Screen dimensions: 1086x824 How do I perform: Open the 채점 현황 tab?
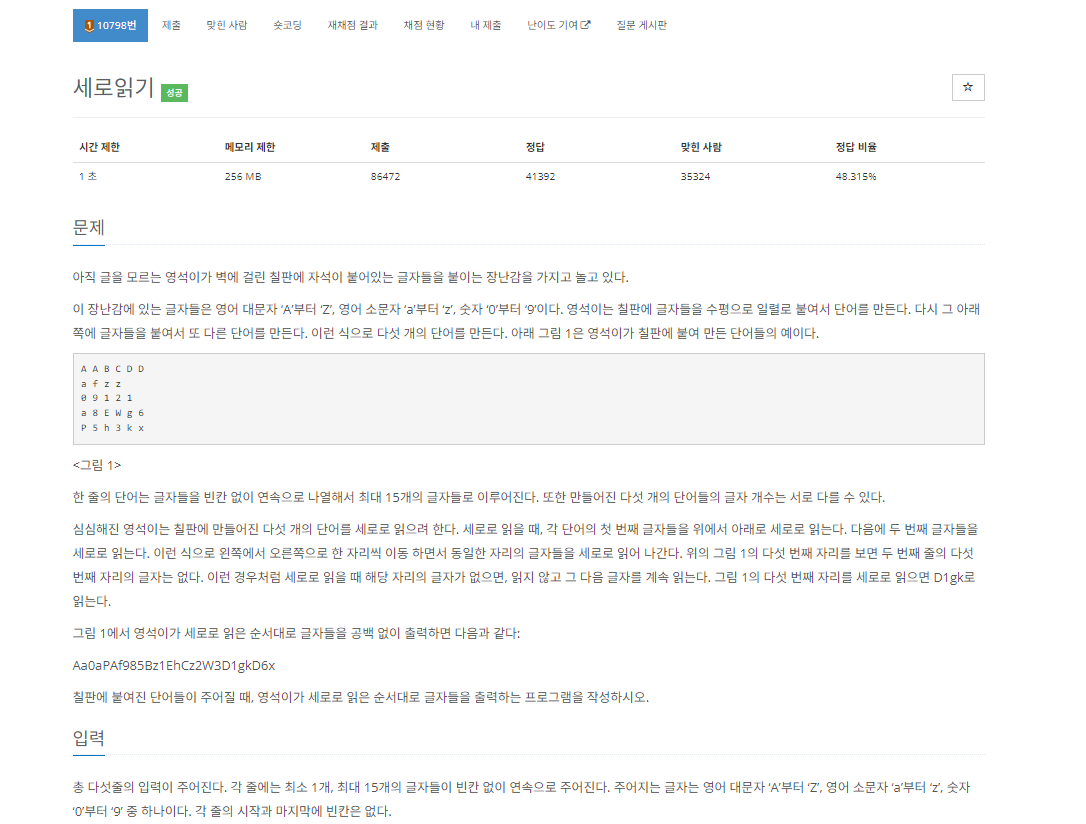(x=424, y=26)
